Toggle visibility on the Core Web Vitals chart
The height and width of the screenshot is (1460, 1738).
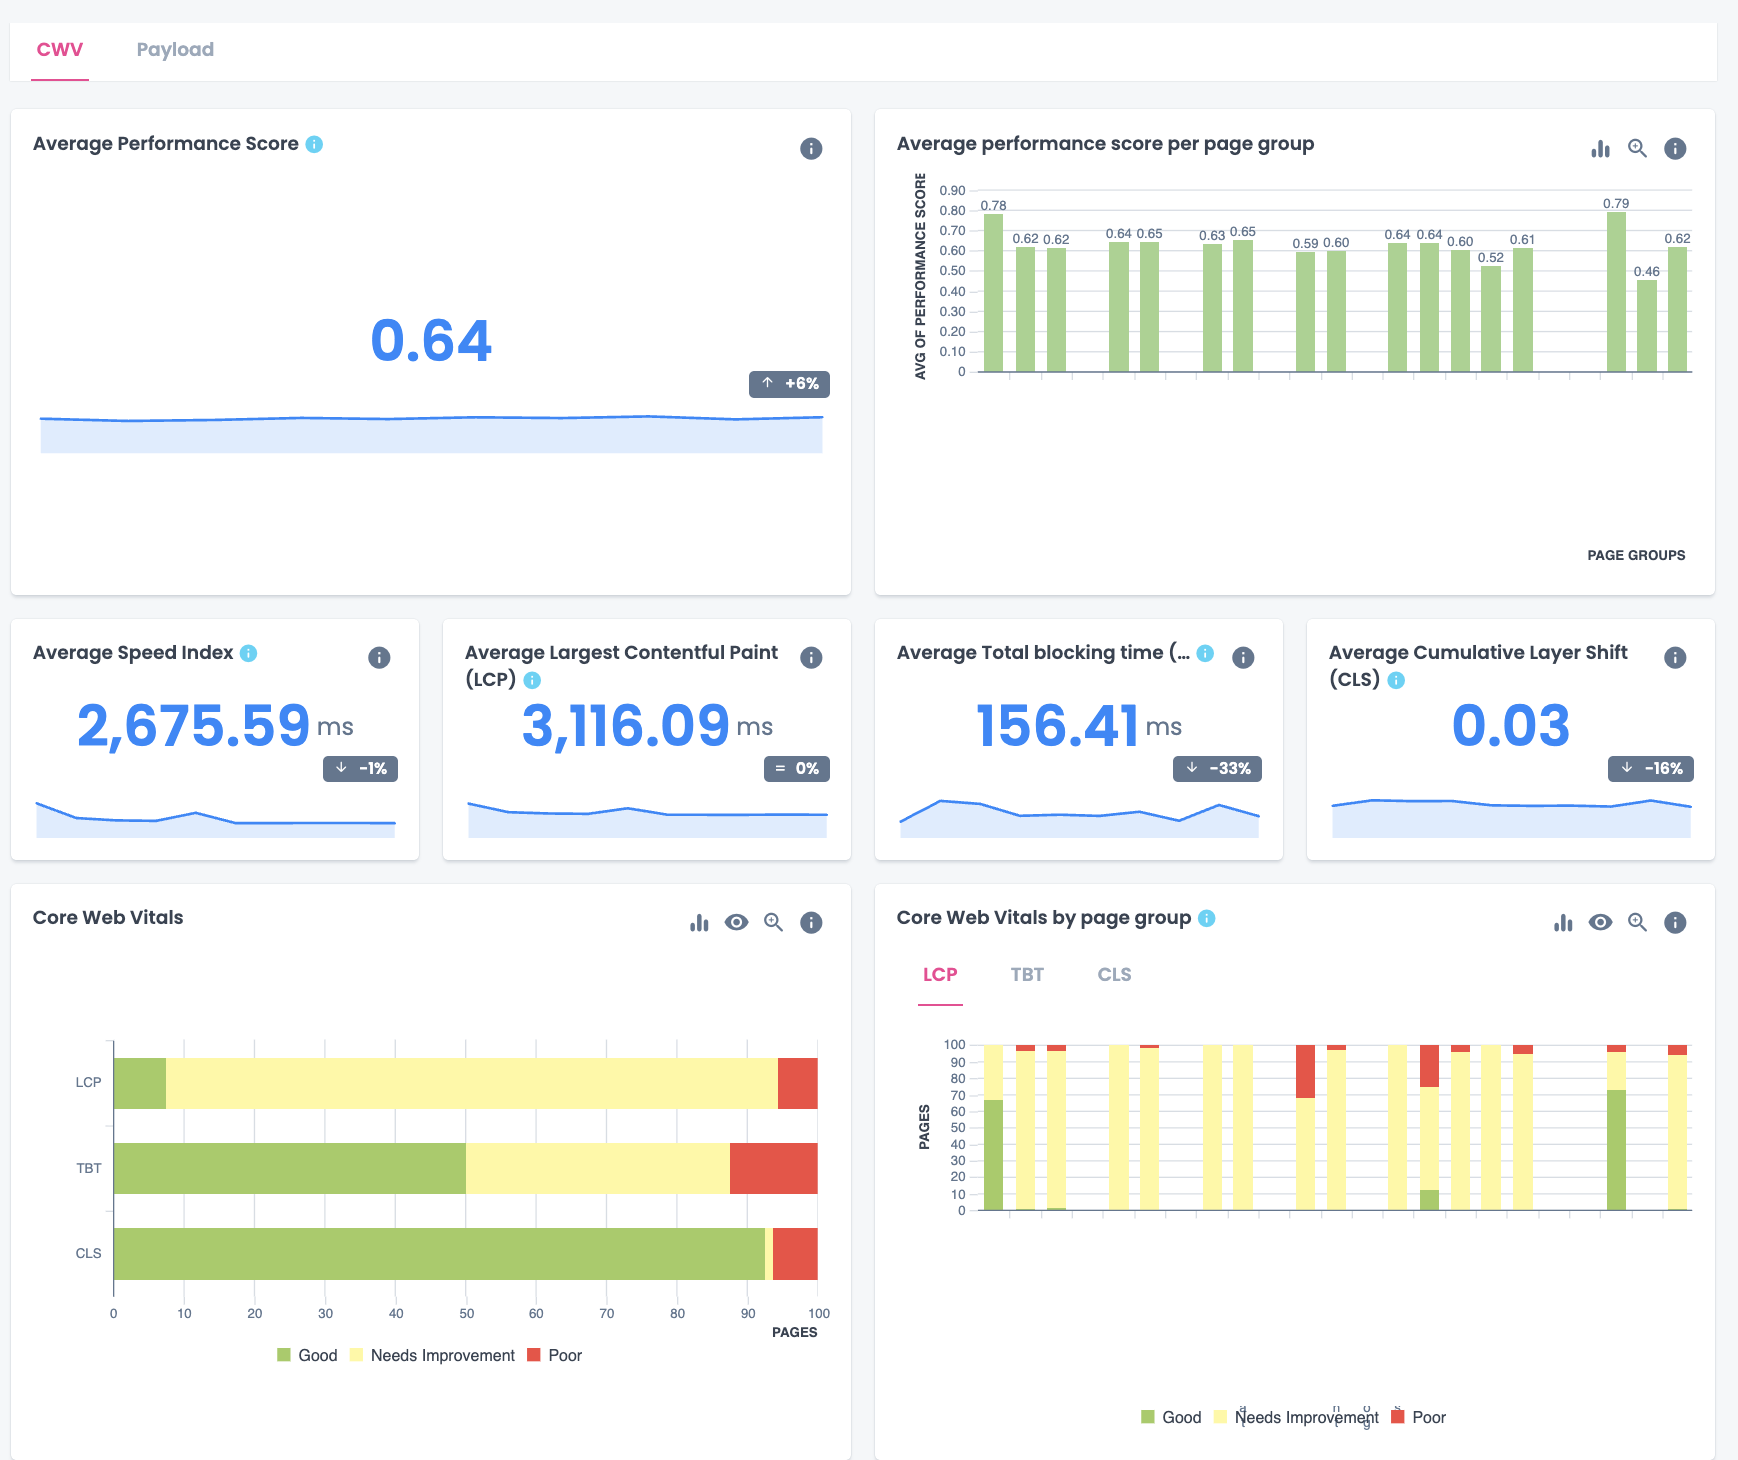click(x=736, y=922)
